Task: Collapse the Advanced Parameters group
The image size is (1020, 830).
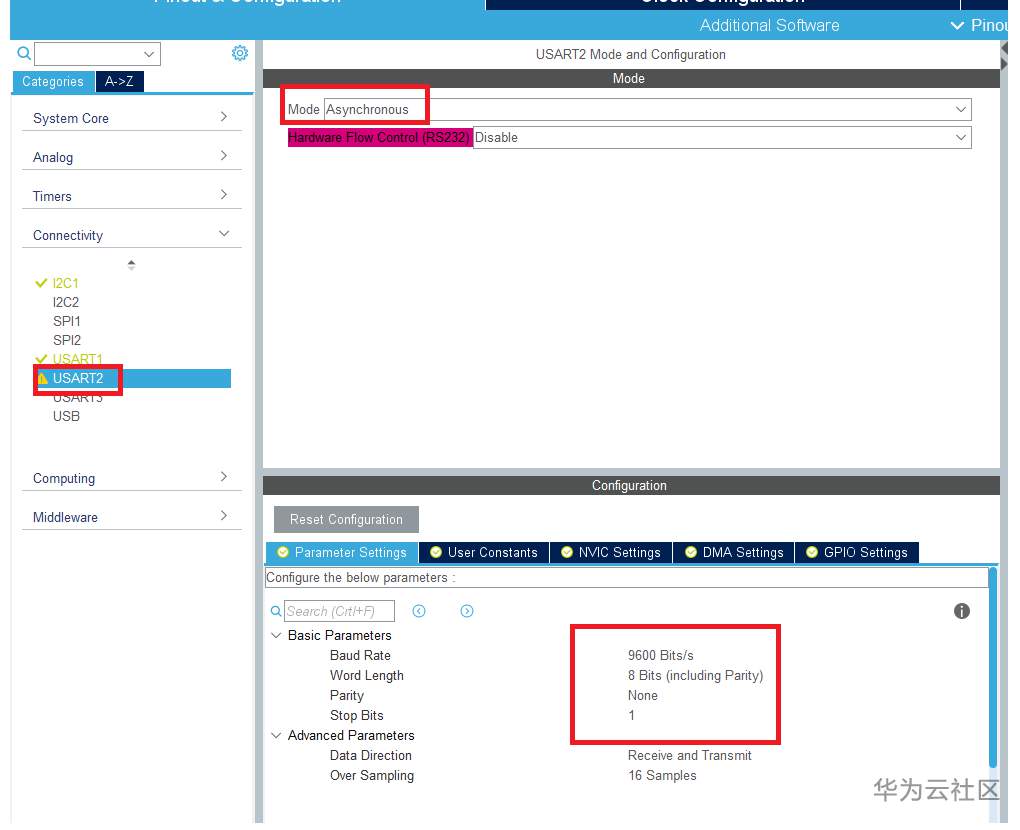Action: [276, 735]
